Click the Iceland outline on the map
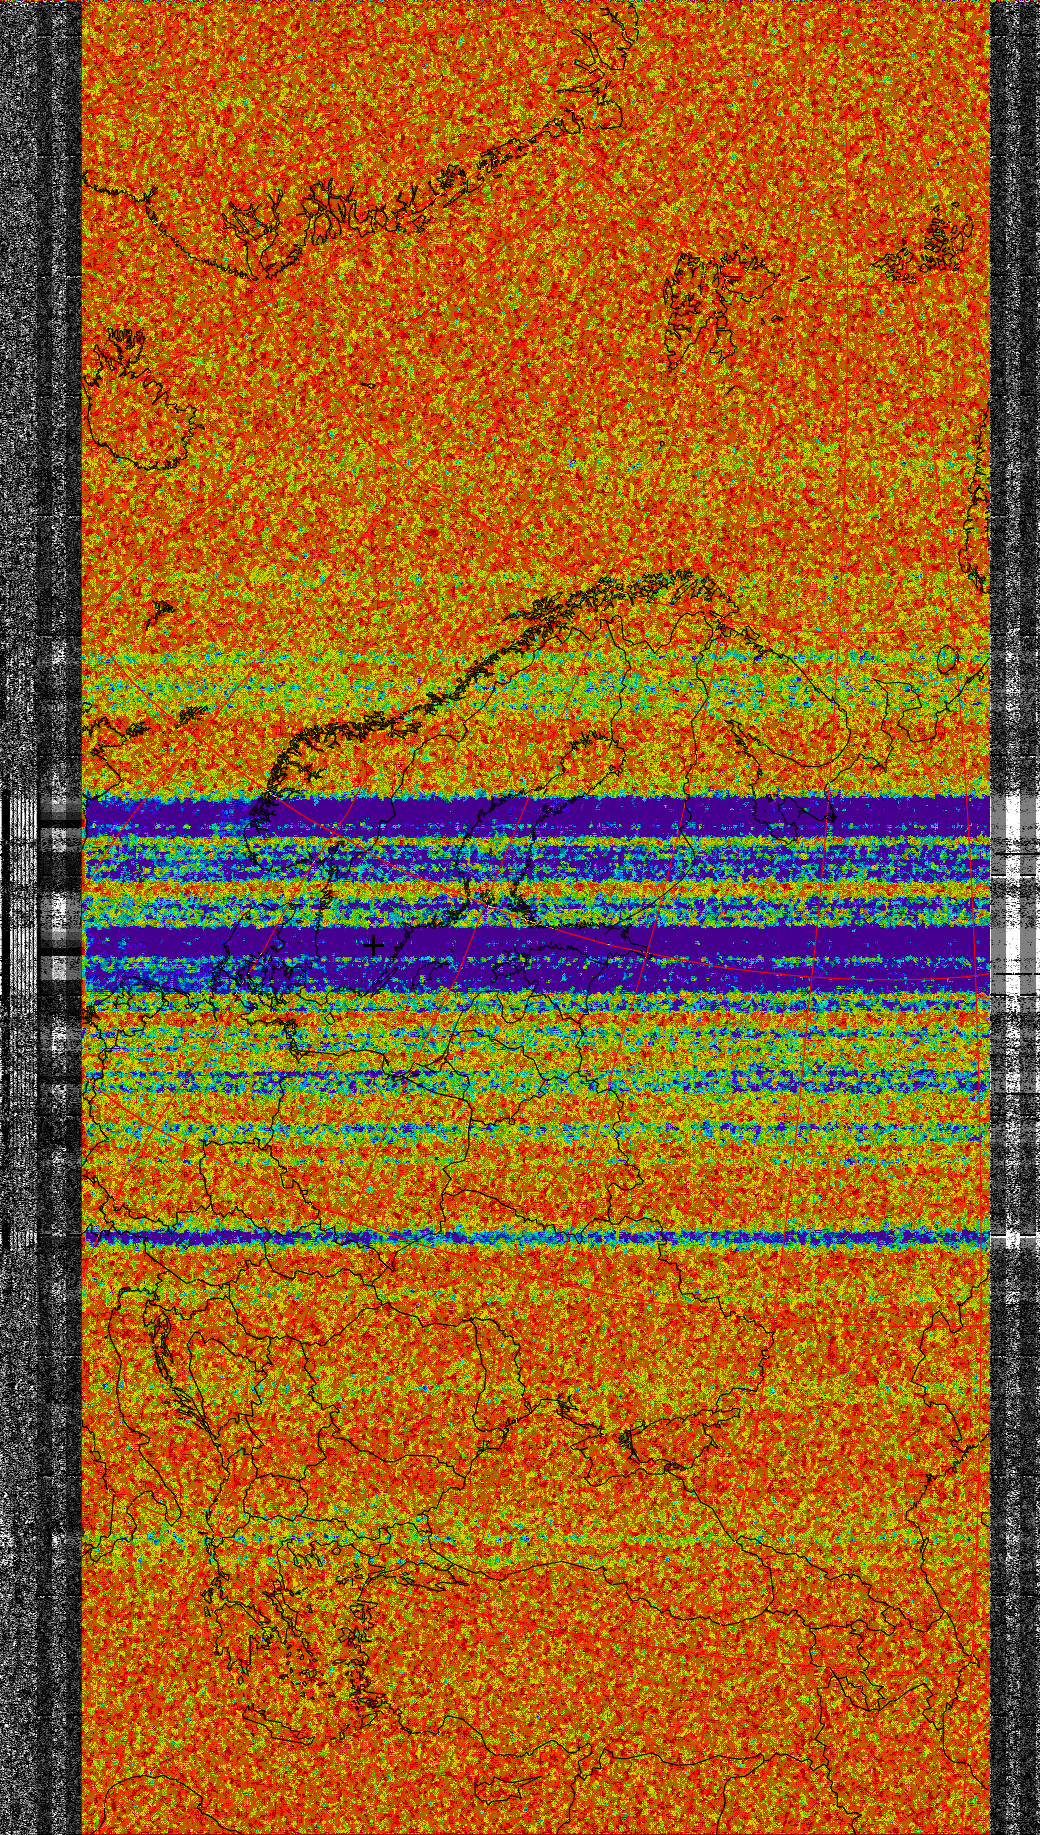The image size is (1040, 1835). (x=140, y=400)
